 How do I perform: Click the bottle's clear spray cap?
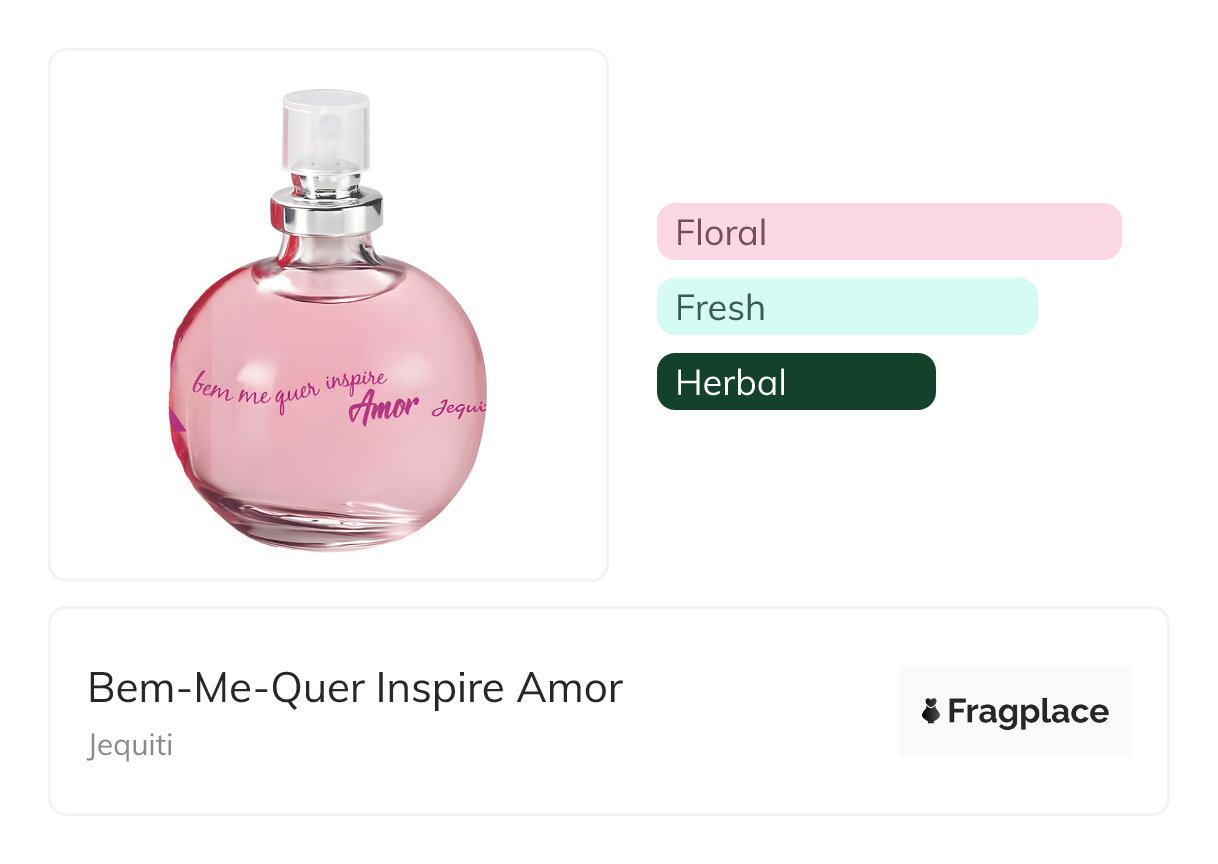coord(326,130)
